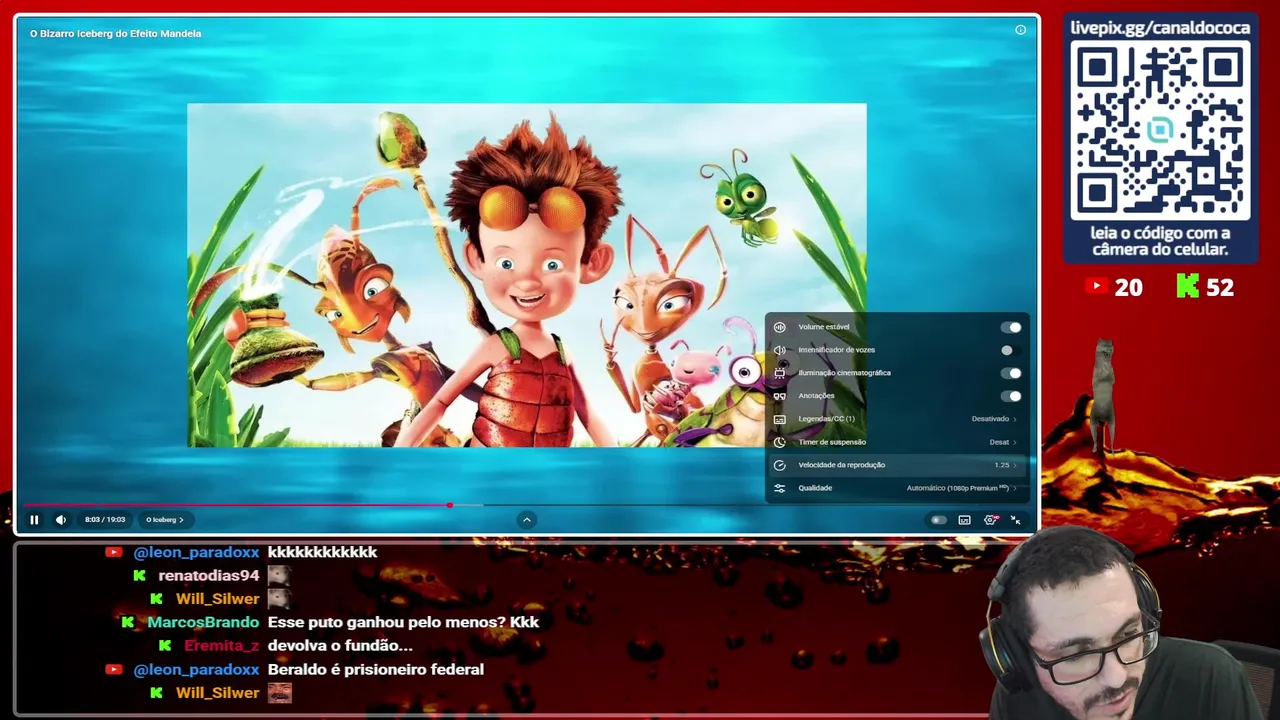
Task: Click the Kick icon beside viewer count 52
Action: (x=1187, y=287)
